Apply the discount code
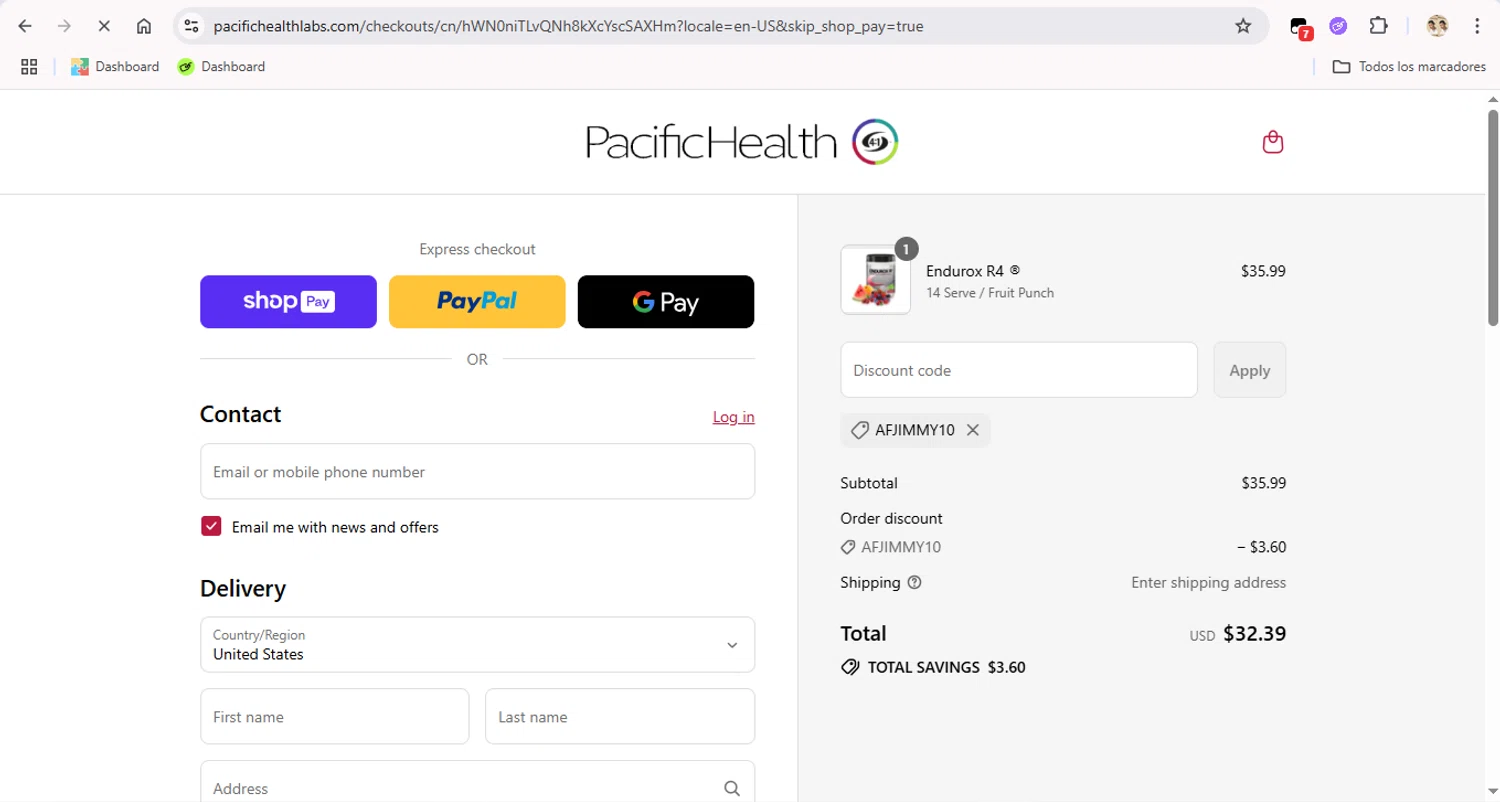Screen dimensions: 1500x802 [1250, 370]
